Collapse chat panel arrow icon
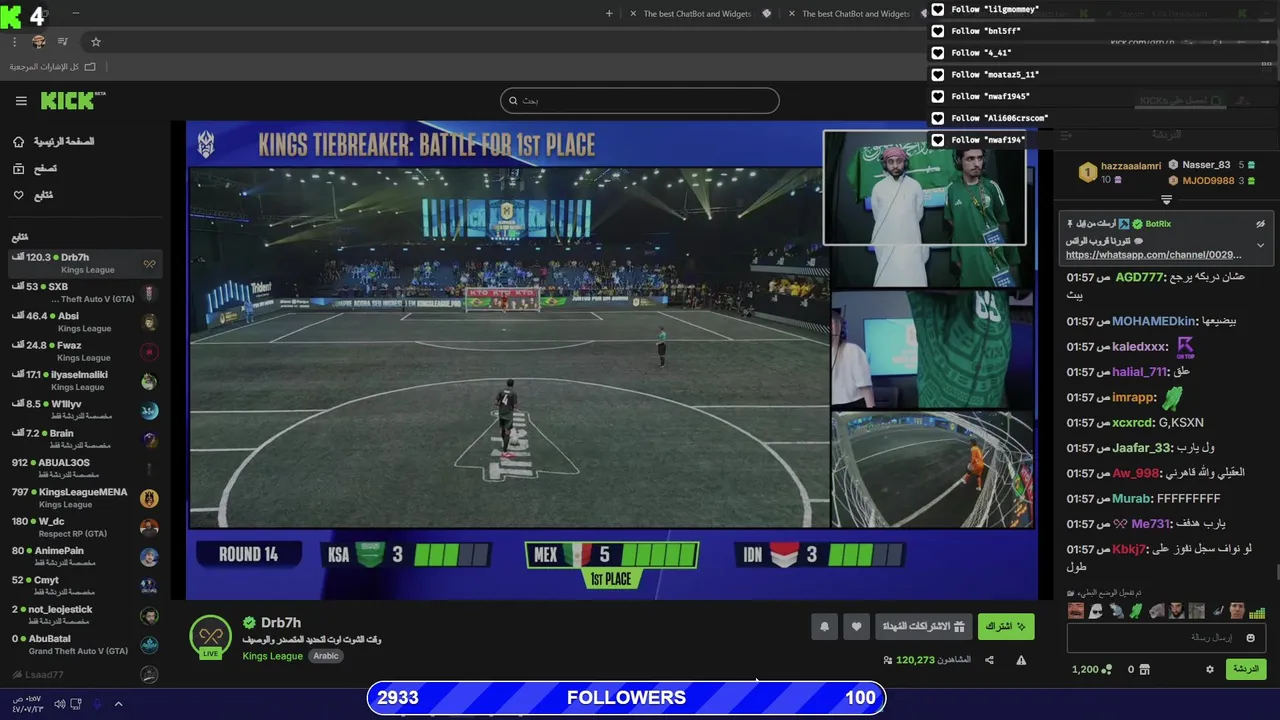 coord(1066,134)
